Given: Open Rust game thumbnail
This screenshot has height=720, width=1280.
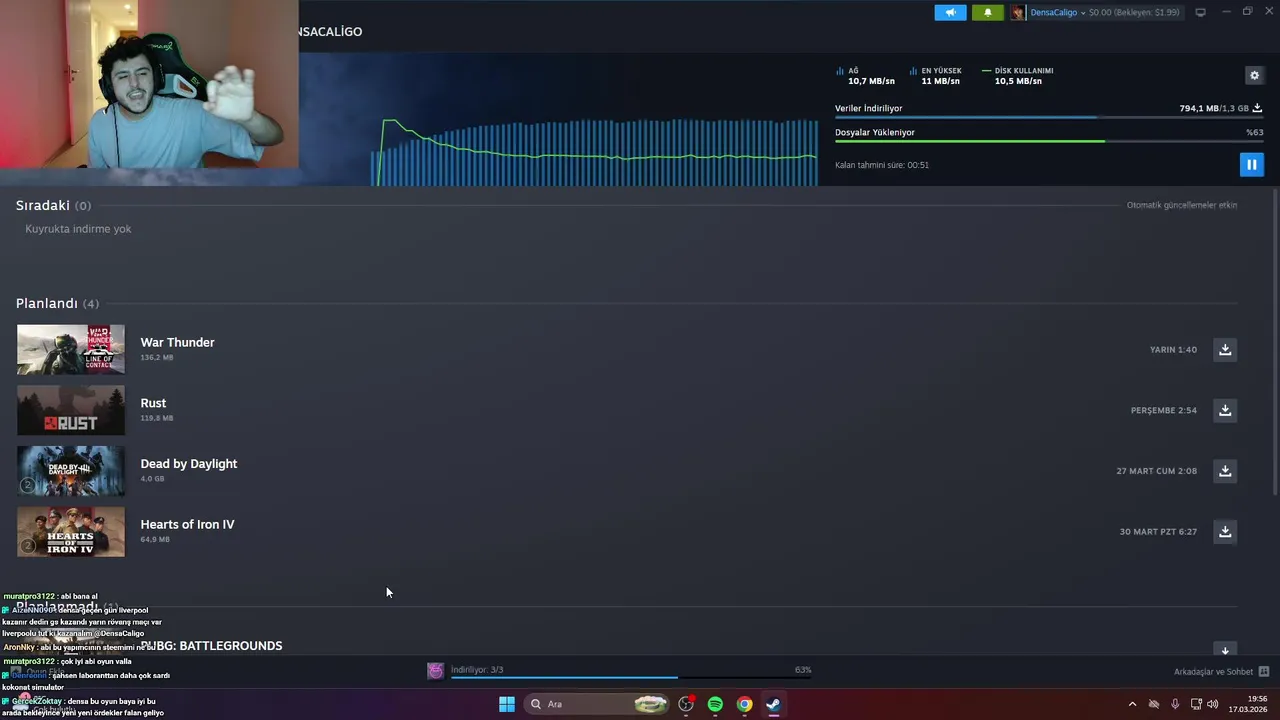Looking at the screenshot, I should (71, 410).
